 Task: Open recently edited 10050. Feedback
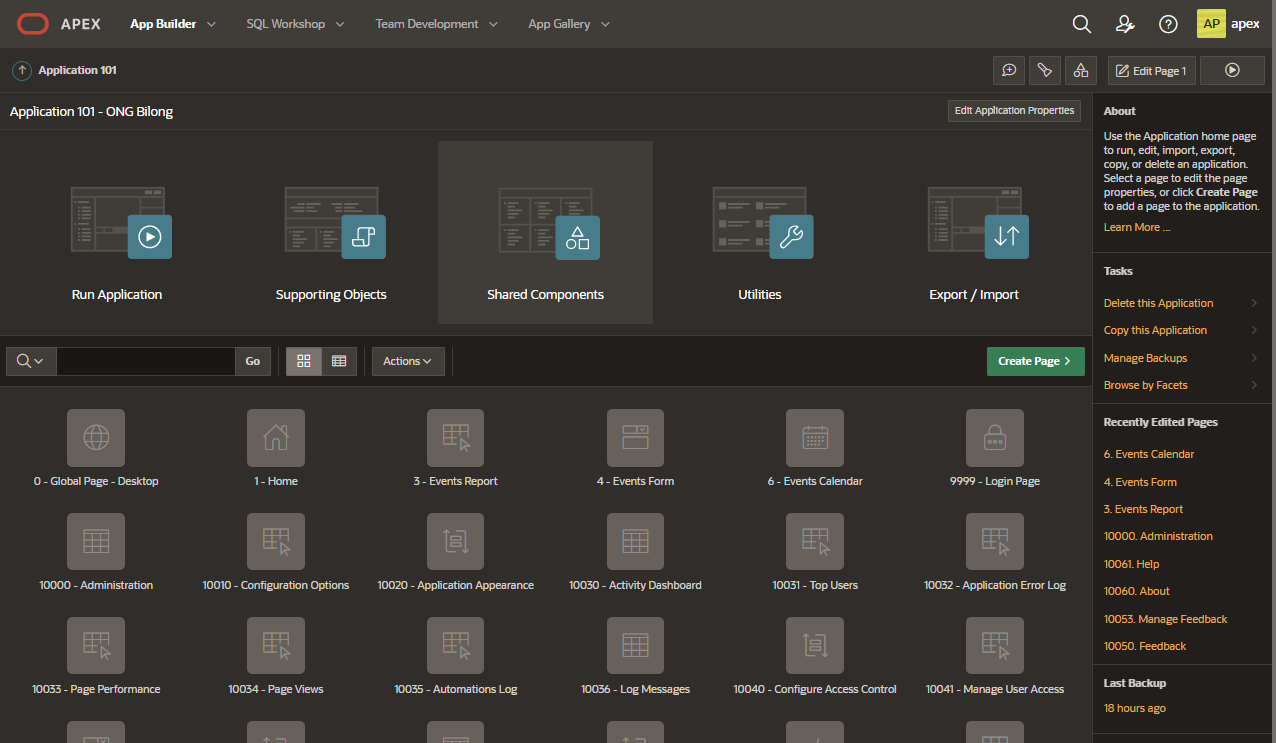pos(1145,646)
